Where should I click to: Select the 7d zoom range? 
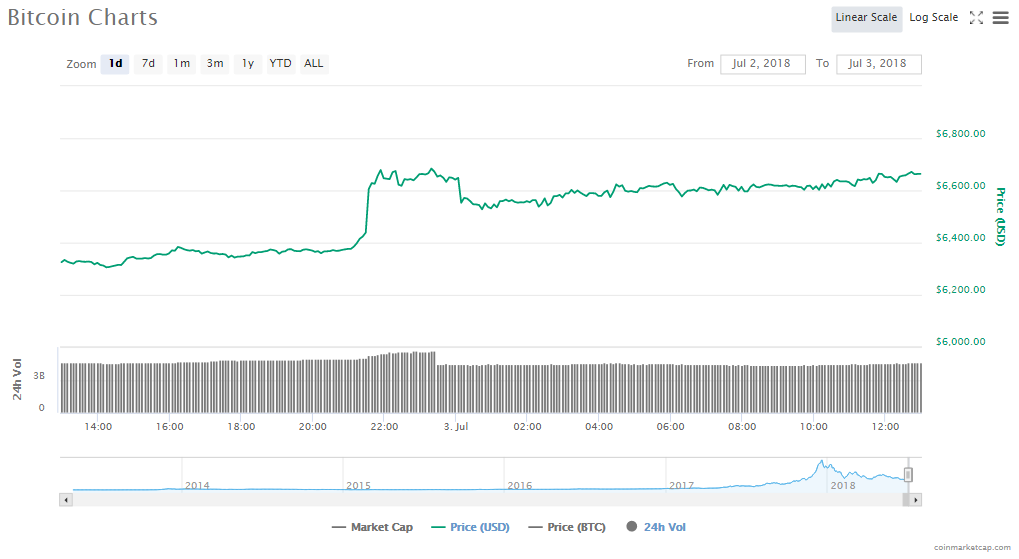click(x=148, y=64)
